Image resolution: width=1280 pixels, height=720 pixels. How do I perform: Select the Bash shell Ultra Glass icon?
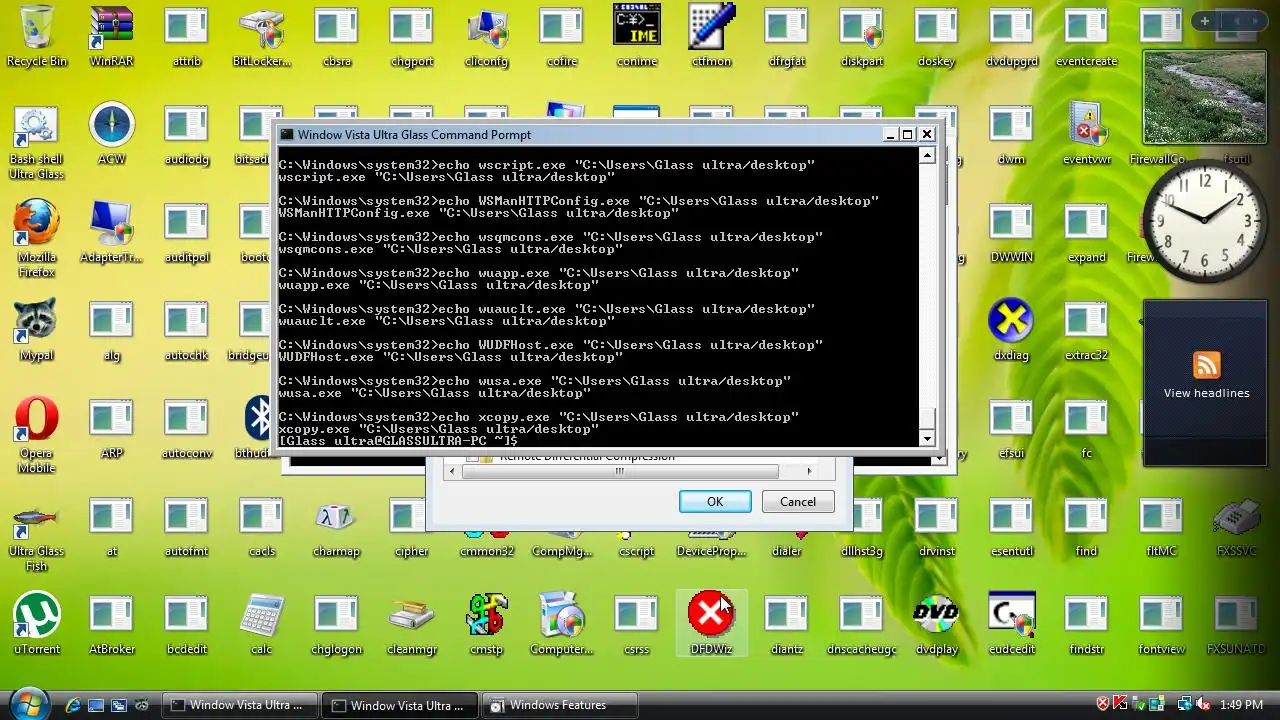pyautogui.click(x=37, y=141)
